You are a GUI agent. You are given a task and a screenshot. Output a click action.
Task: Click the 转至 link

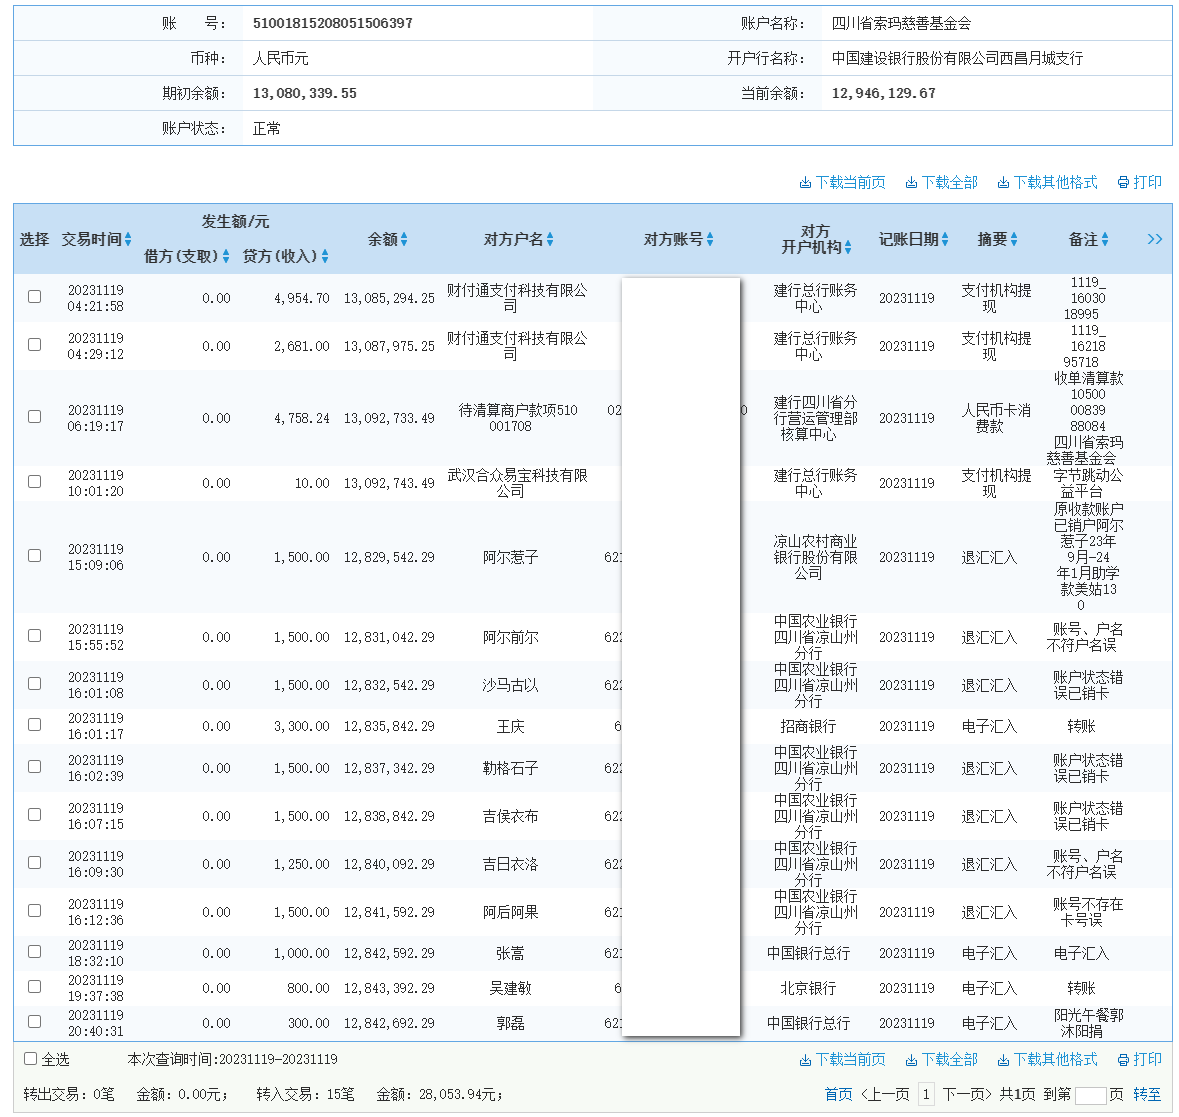point(1147,1094)
